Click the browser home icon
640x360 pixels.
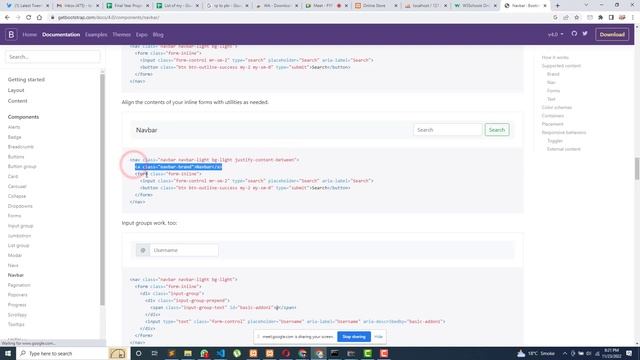(39, 18)
